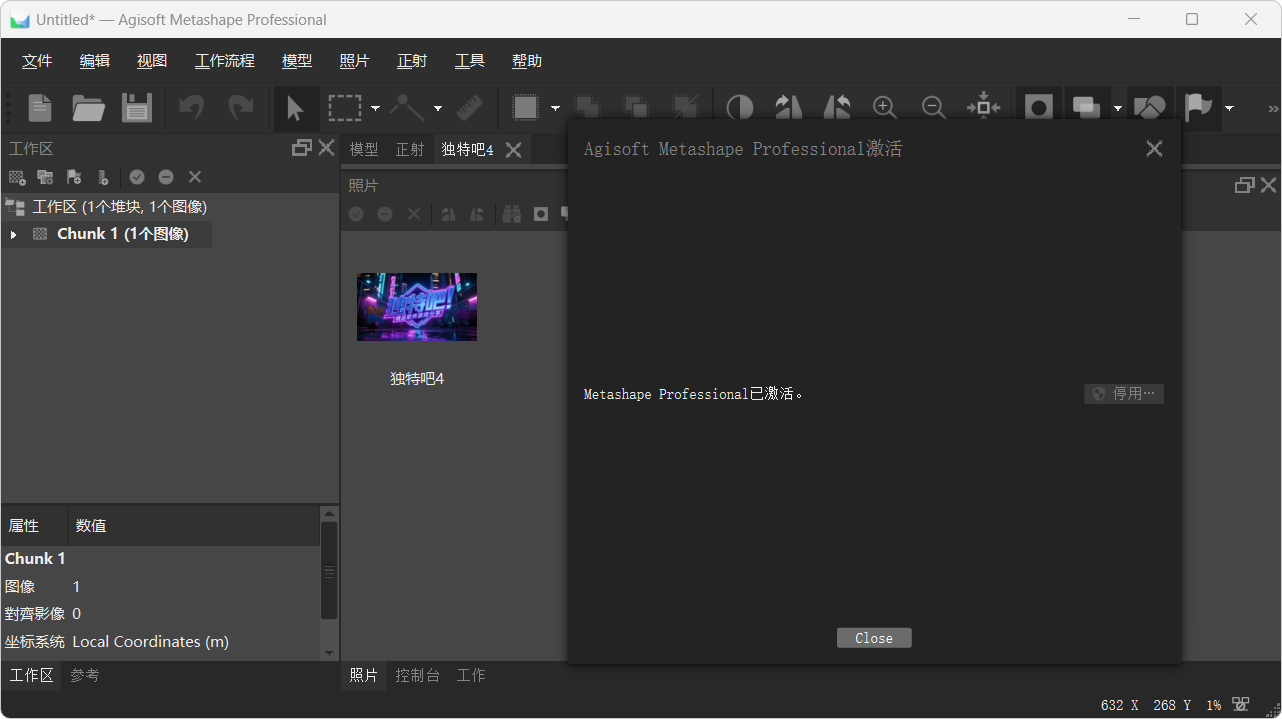Select the 工作区 root tree item

119,207
